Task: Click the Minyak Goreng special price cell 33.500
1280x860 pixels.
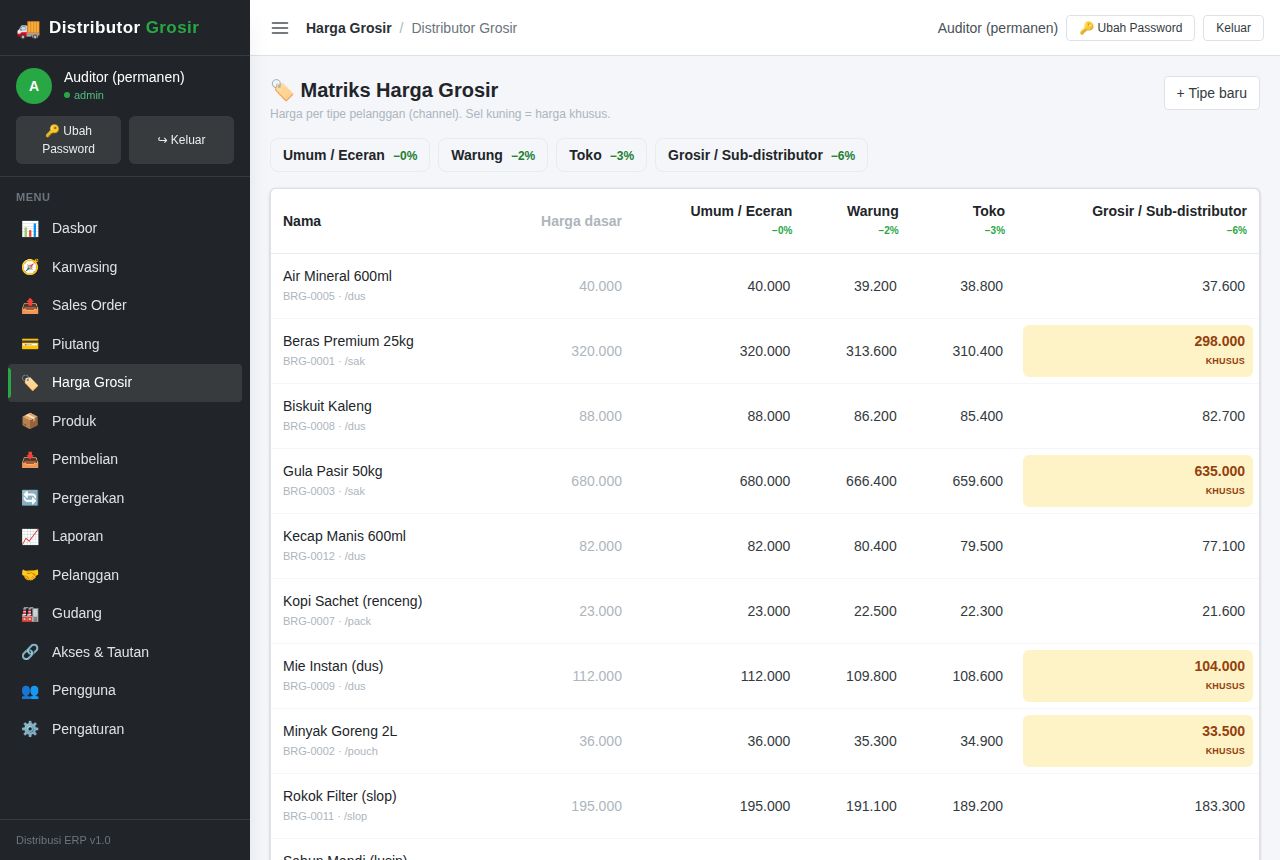Action: pos(1138,741)
